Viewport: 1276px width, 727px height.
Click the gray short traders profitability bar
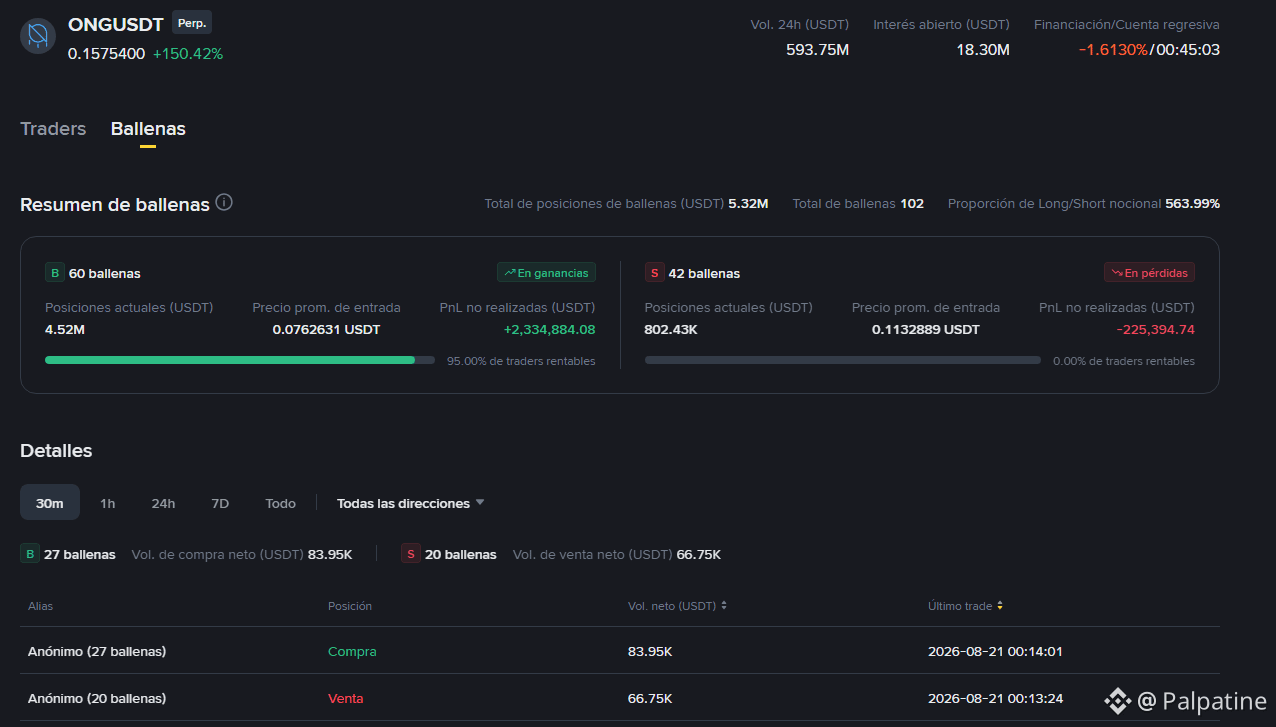pos(843,360)
